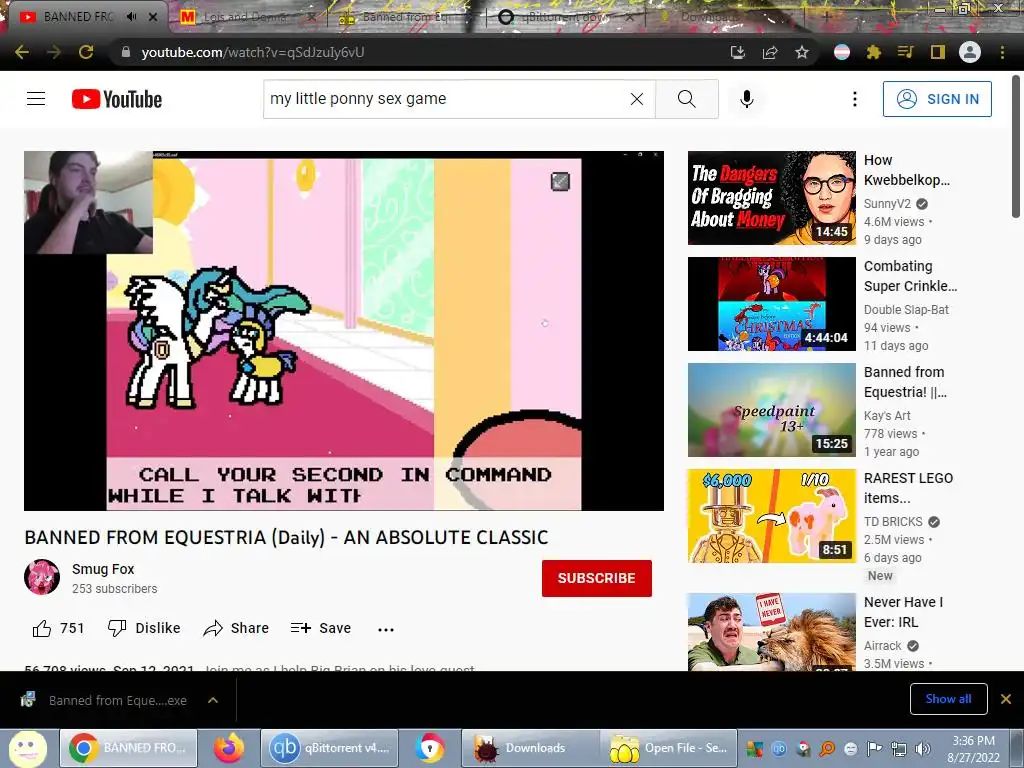Open the Chrome profile avatar
1024x768 pixels.
click(970, 52)
